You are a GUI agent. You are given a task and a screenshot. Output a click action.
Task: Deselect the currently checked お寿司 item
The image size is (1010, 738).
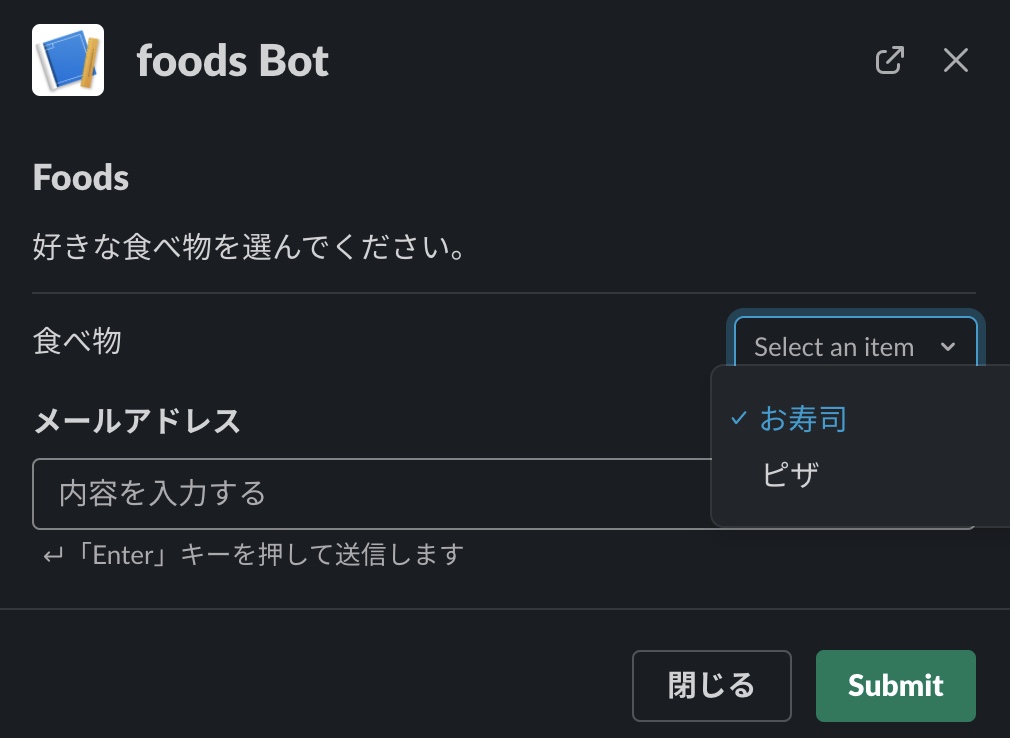click(803, 419)
